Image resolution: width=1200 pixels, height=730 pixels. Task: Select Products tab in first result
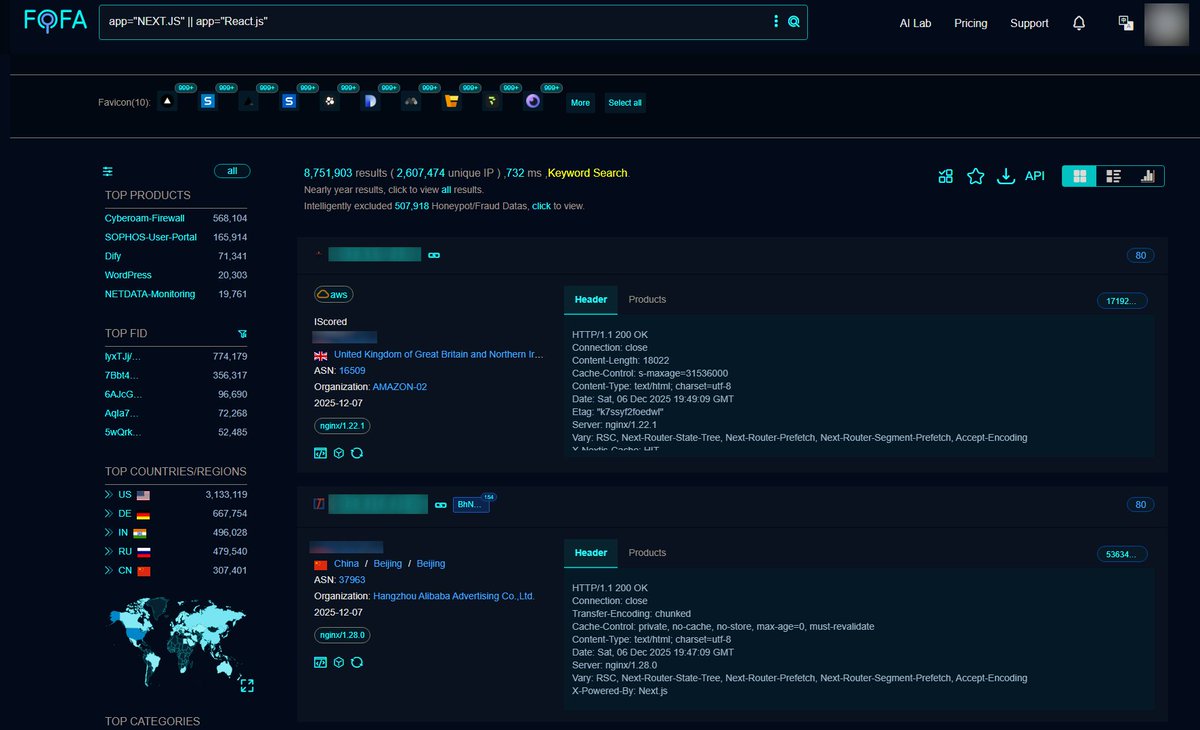(647, 300)
